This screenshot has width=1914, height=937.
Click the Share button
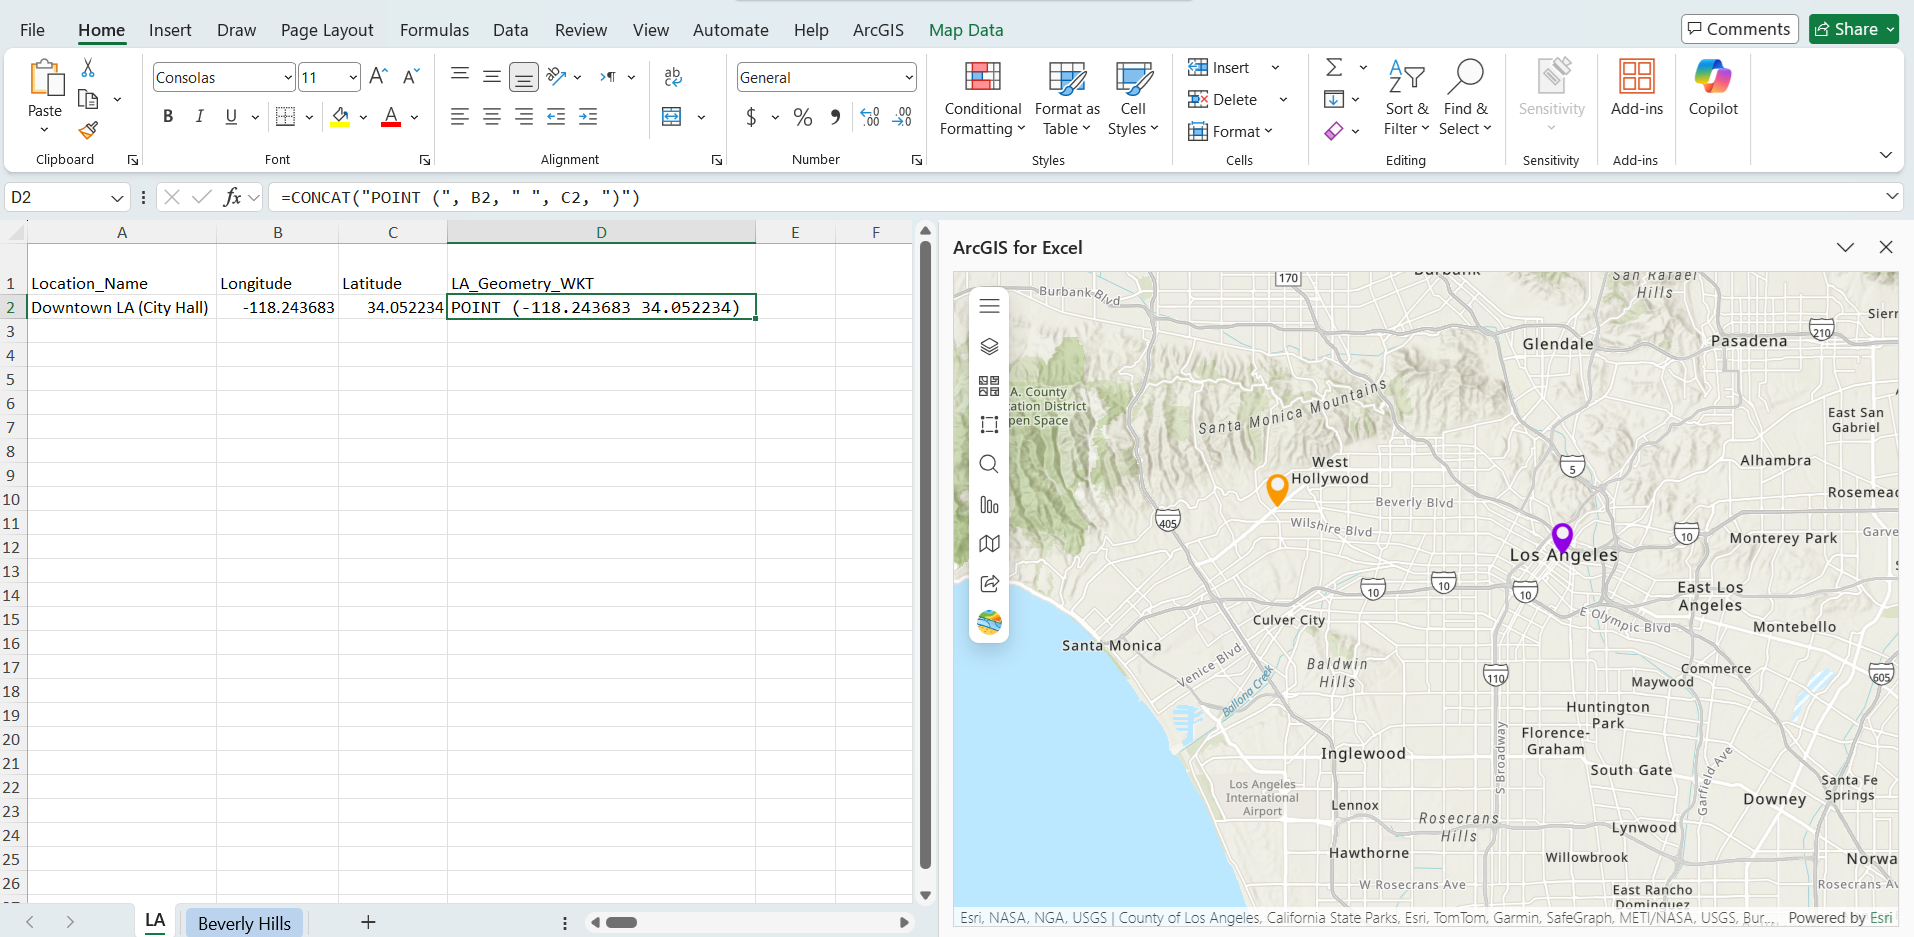(1847, 29)
